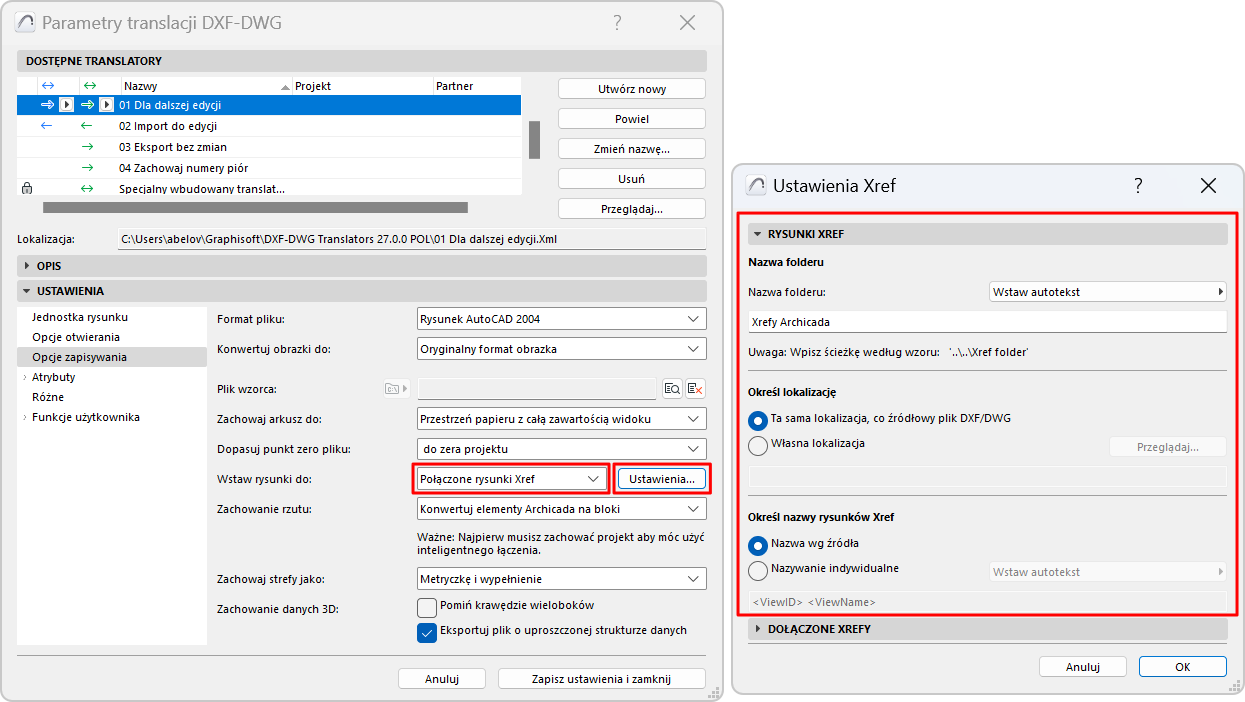Open the Zachowaj arkusz do dropdown
Viewport: 1245px width, 702px height.
coord(561,419)
